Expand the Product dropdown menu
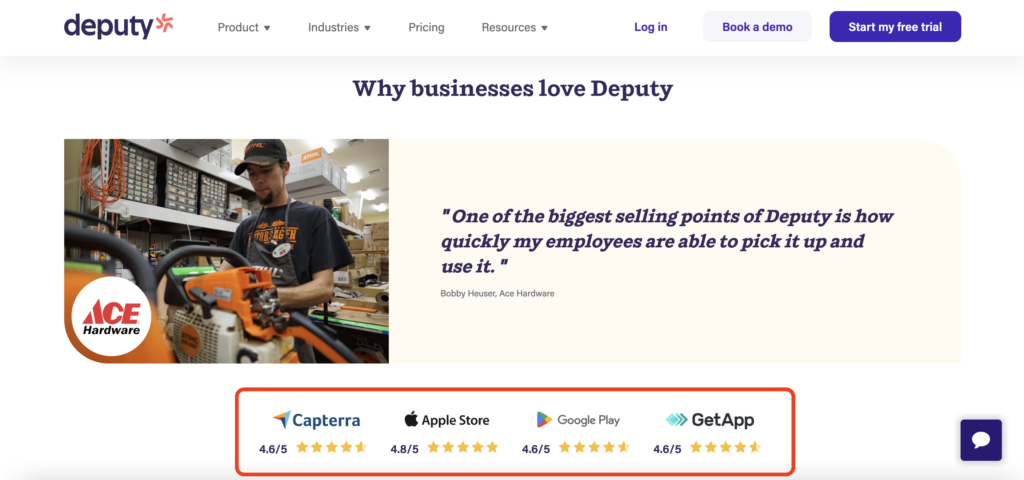Viewport: 1024px width, 480px height. [x=244, y=27]
